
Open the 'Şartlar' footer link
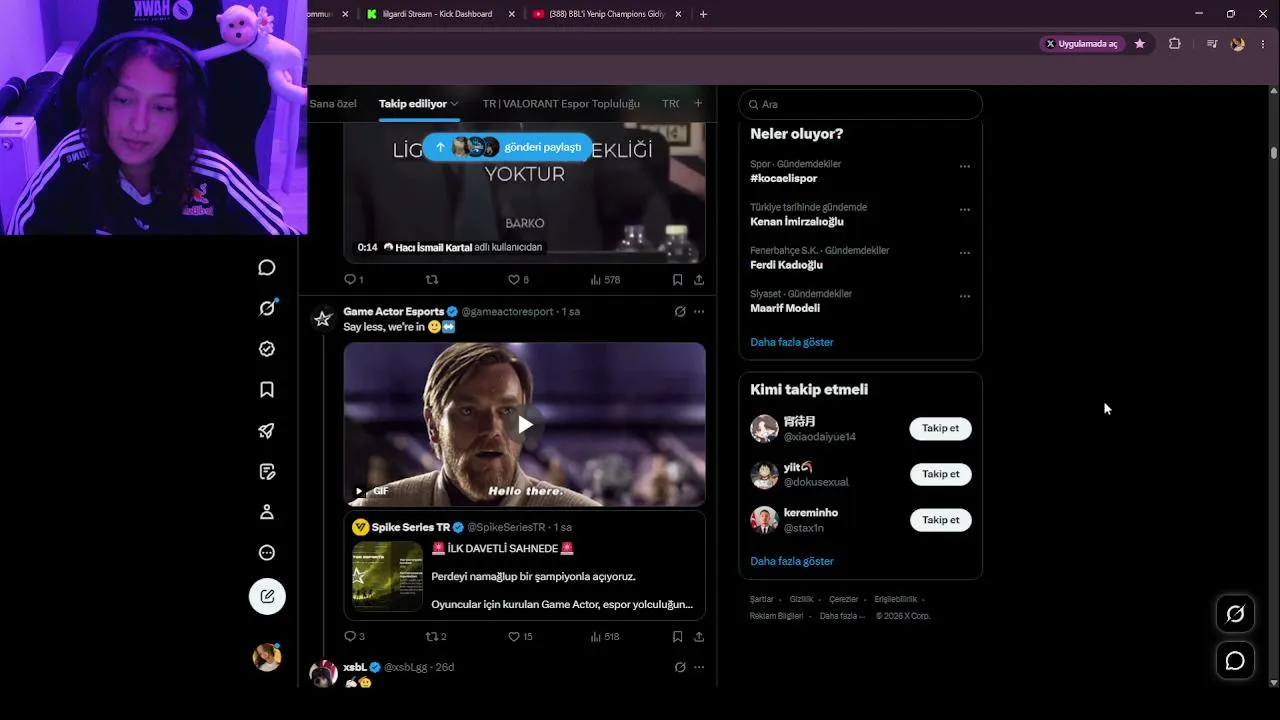pyautogui.click(x=762, y=599)
